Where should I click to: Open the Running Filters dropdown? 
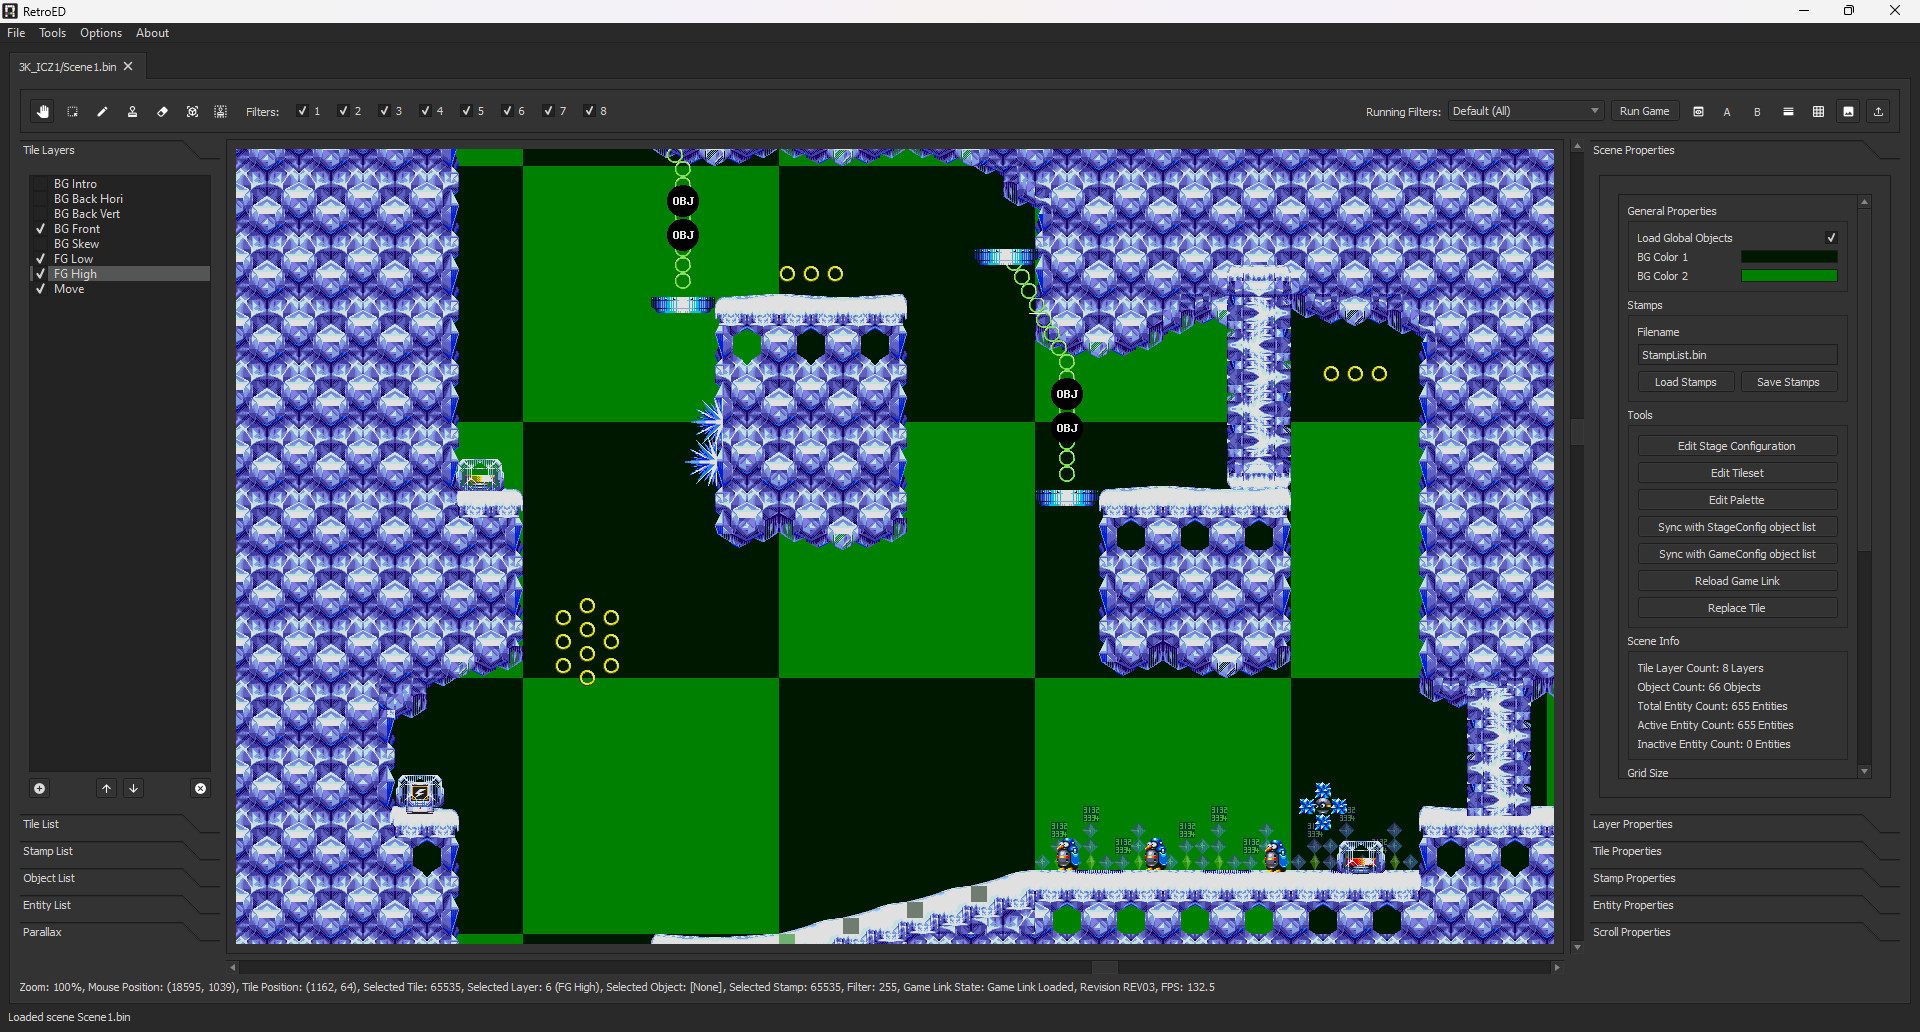1525,111
